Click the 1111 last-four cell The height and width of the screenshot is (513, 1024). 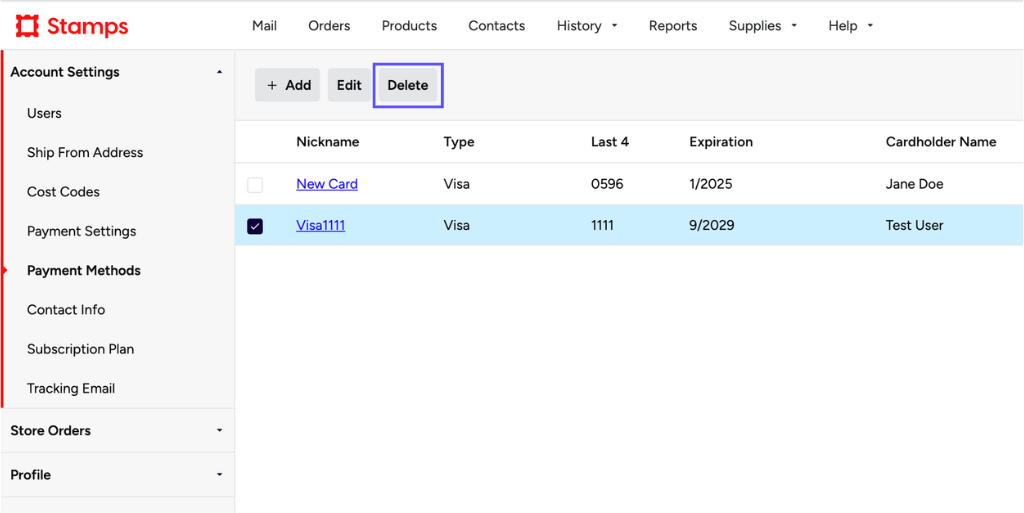tap(602, 225)
